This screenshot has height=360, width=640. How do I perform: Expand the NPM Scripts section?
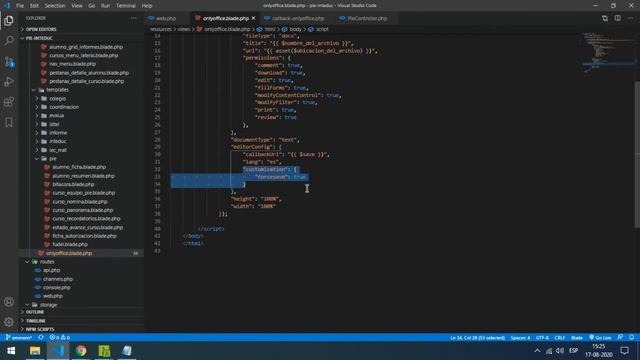[40, 329]
